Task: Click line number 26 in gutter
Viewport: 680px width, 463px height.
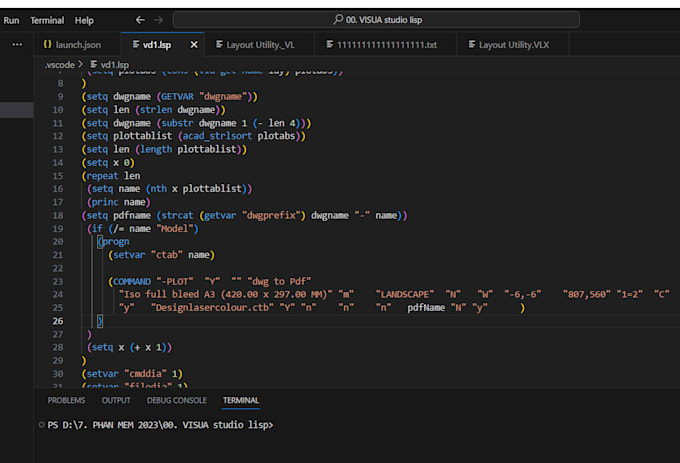Action: click(x=58, y=321)
